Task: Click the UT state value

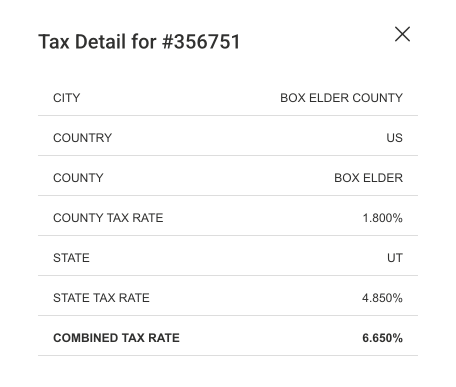Action: coord(395,258)
